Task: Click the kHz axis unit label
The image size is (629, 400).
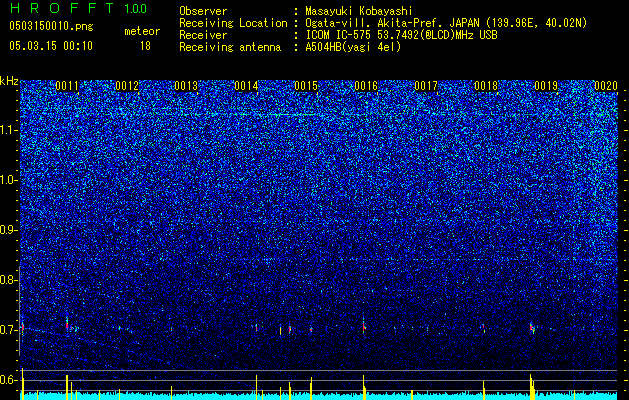Action: coord(9,81)
